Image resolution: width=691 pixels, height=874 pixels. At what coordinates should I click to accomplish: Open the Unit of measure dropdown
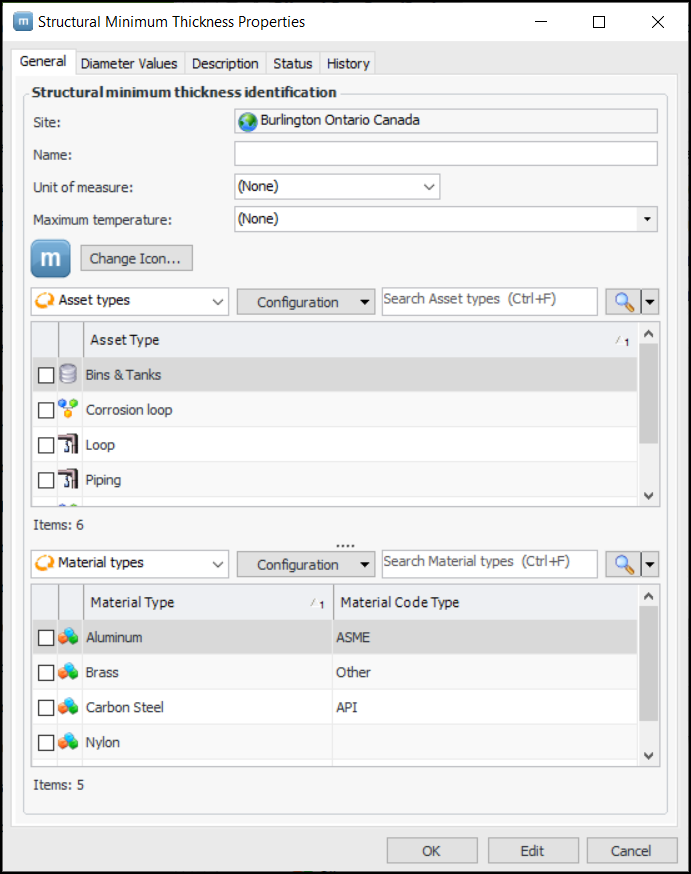336,186
